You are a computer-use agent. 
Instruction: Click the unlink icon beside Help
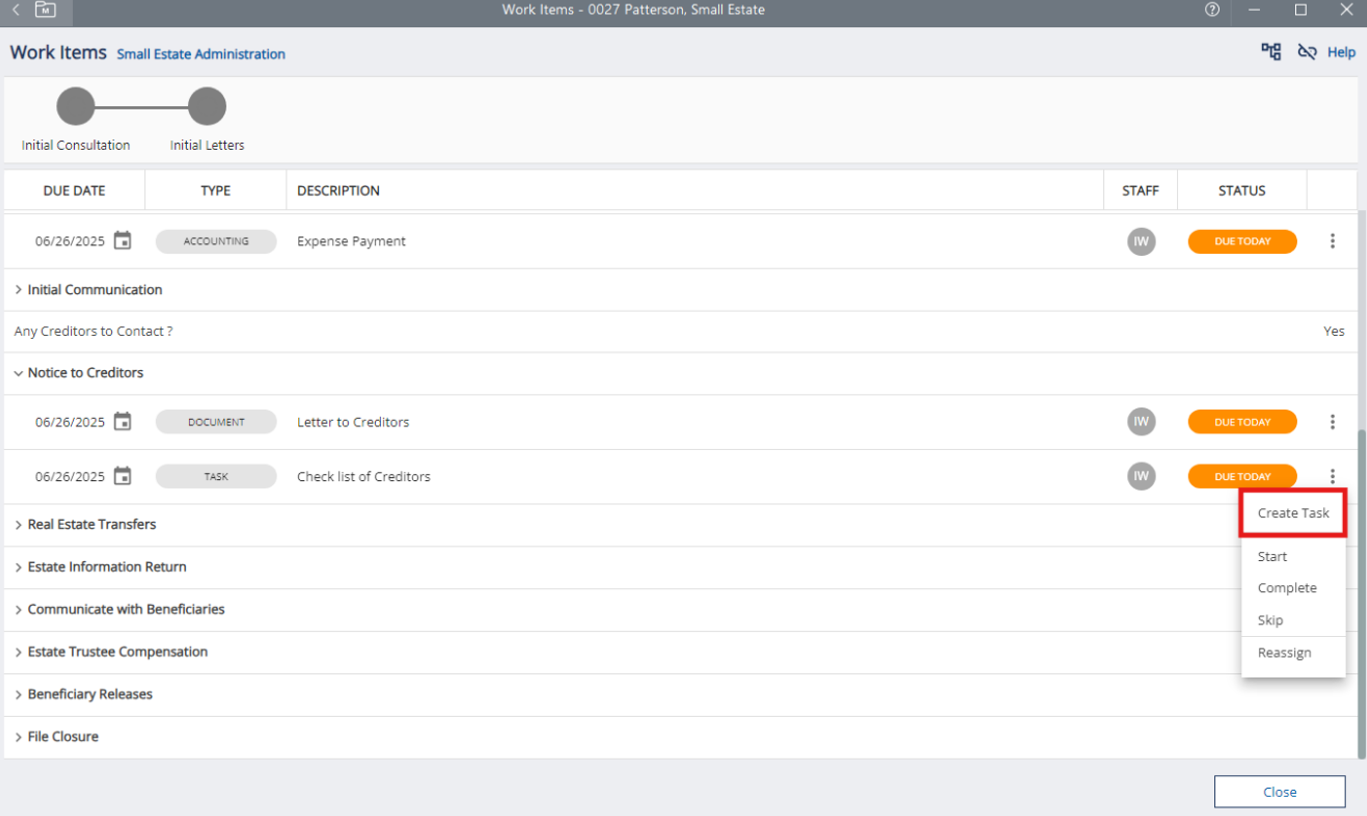pyautogui.click(x=1306, y=52)
